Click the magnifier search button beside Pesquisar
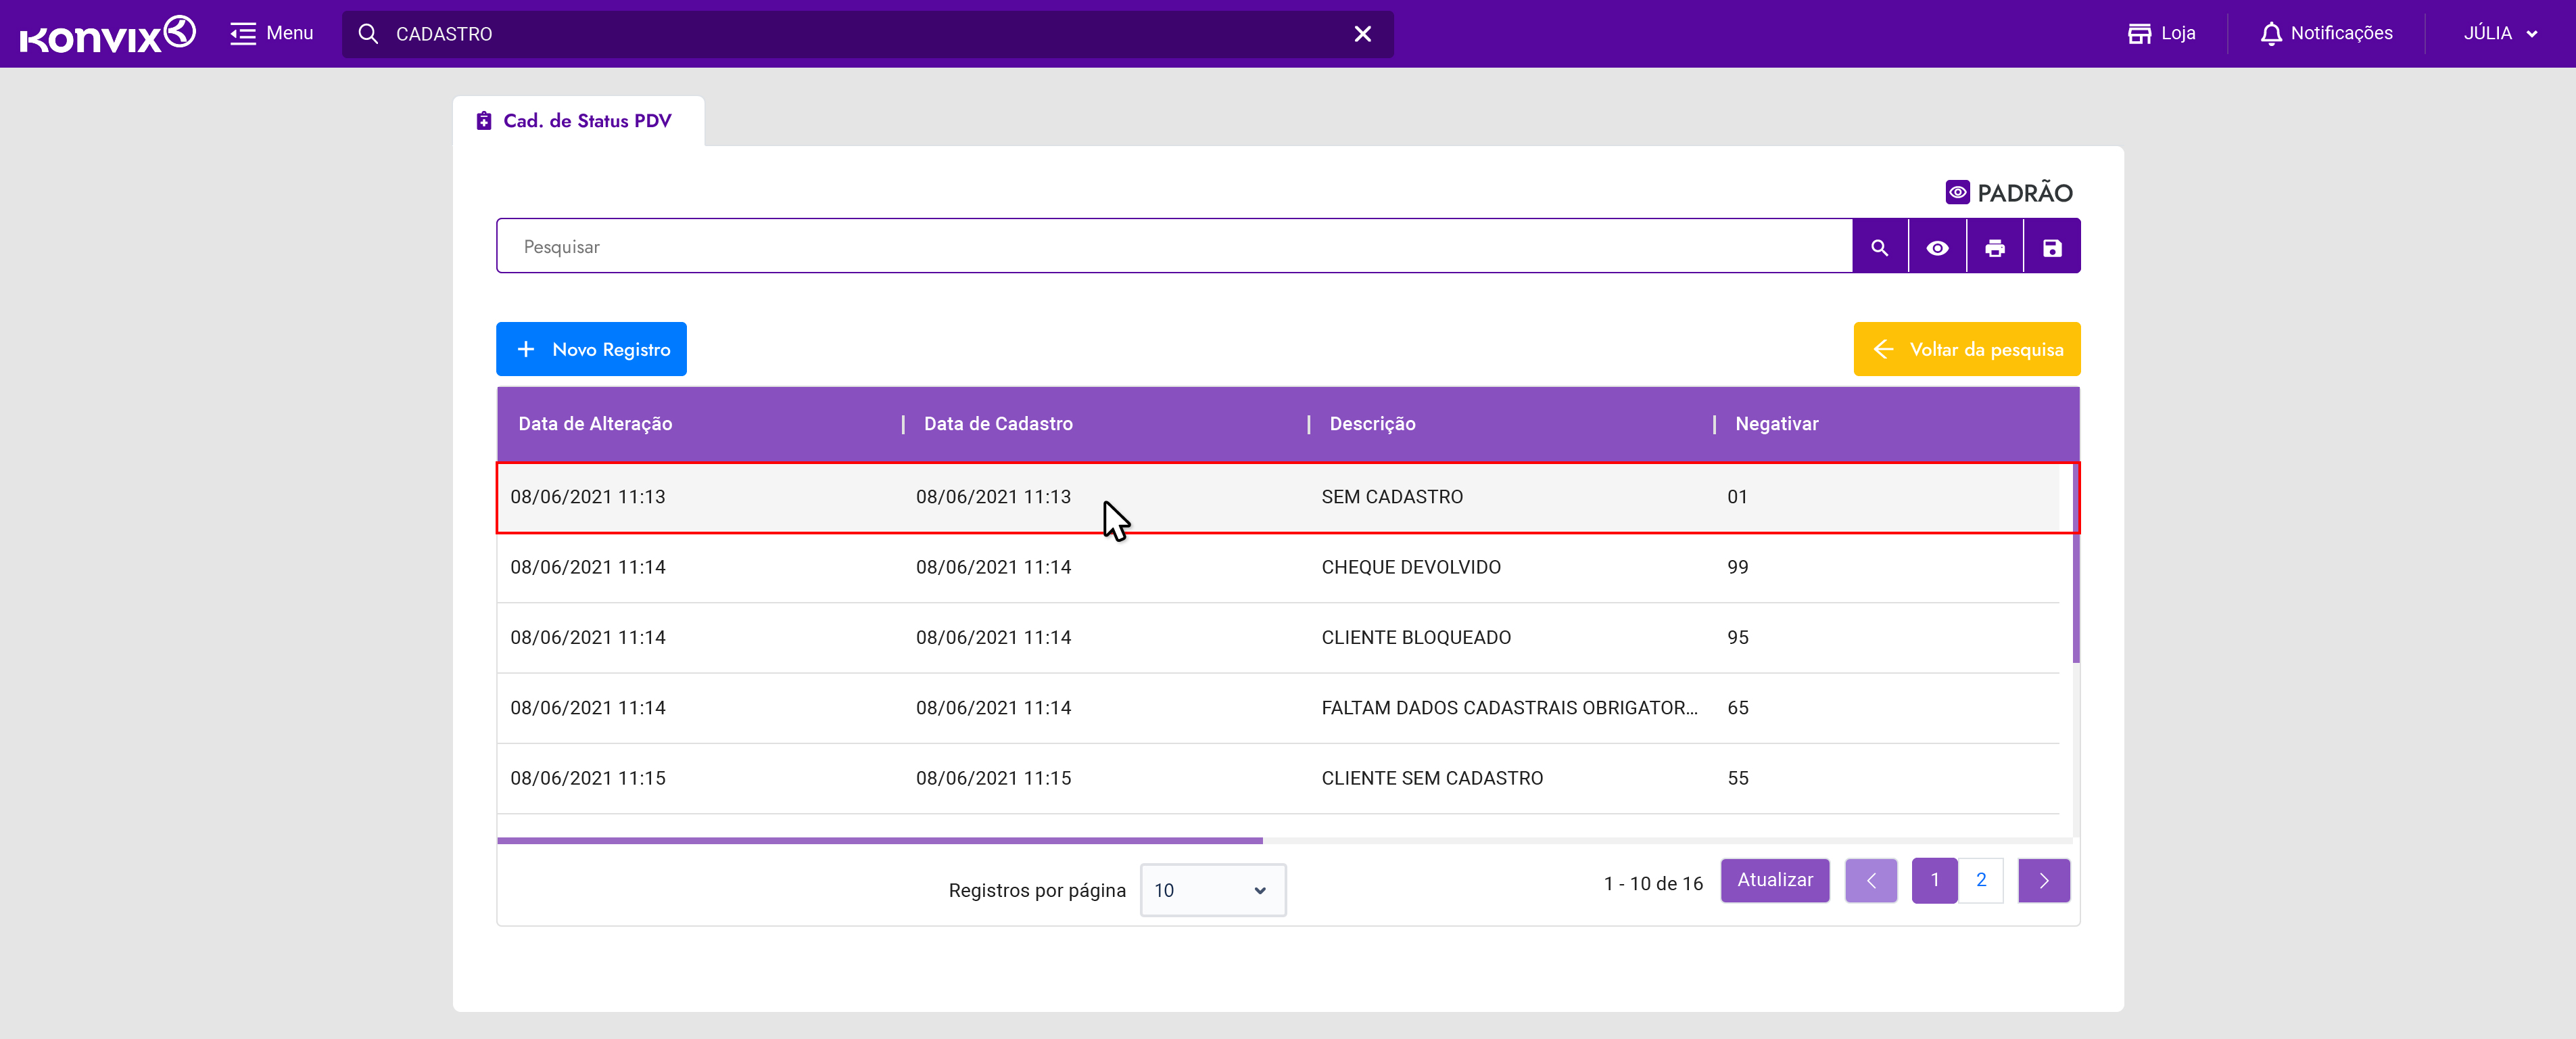The height and width of the screenshot is (1039, 2576). 1879,247
